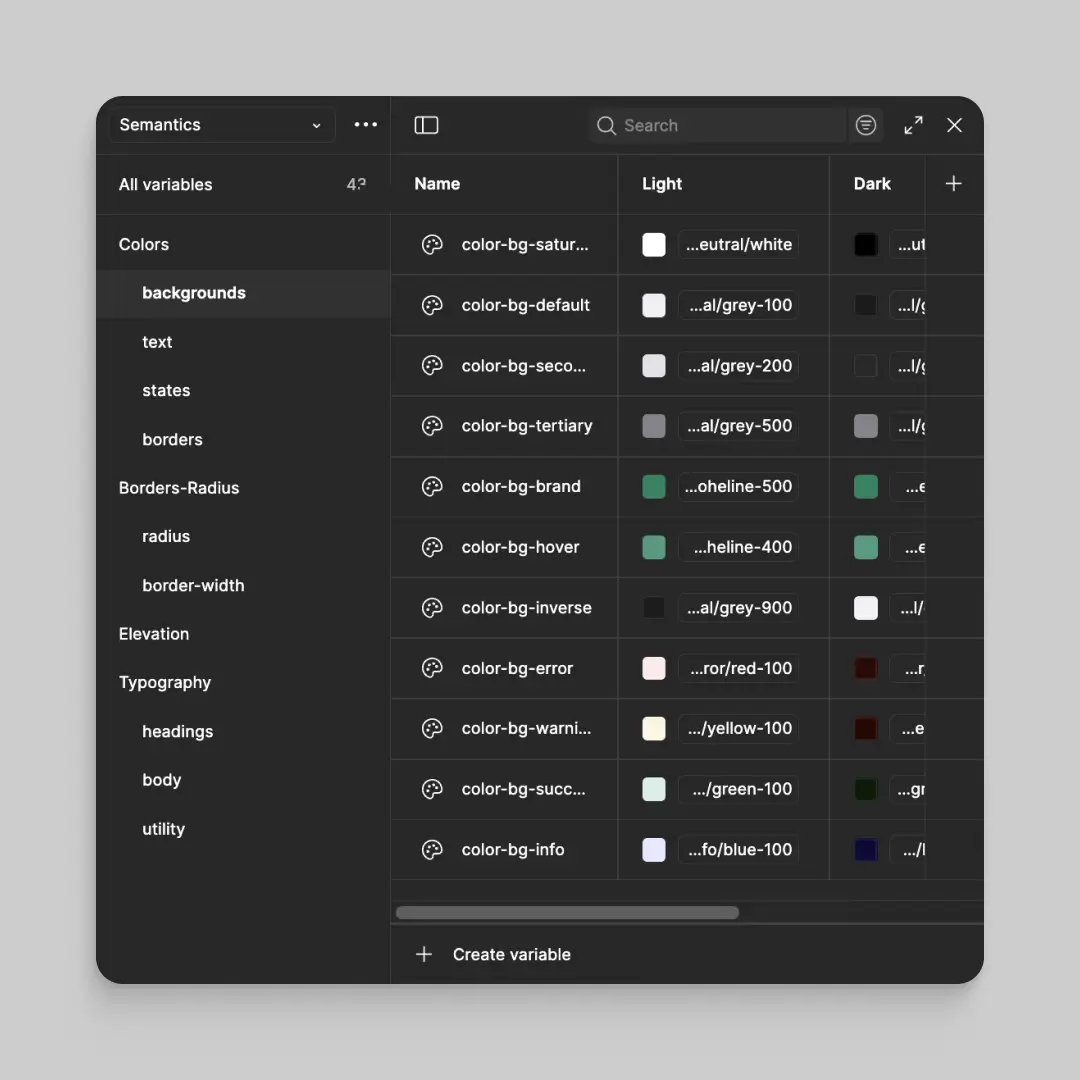Expand the panel using the fullscreen arrows icon
Viewport: 1080px width, 1080px height.
coord(912,125)
